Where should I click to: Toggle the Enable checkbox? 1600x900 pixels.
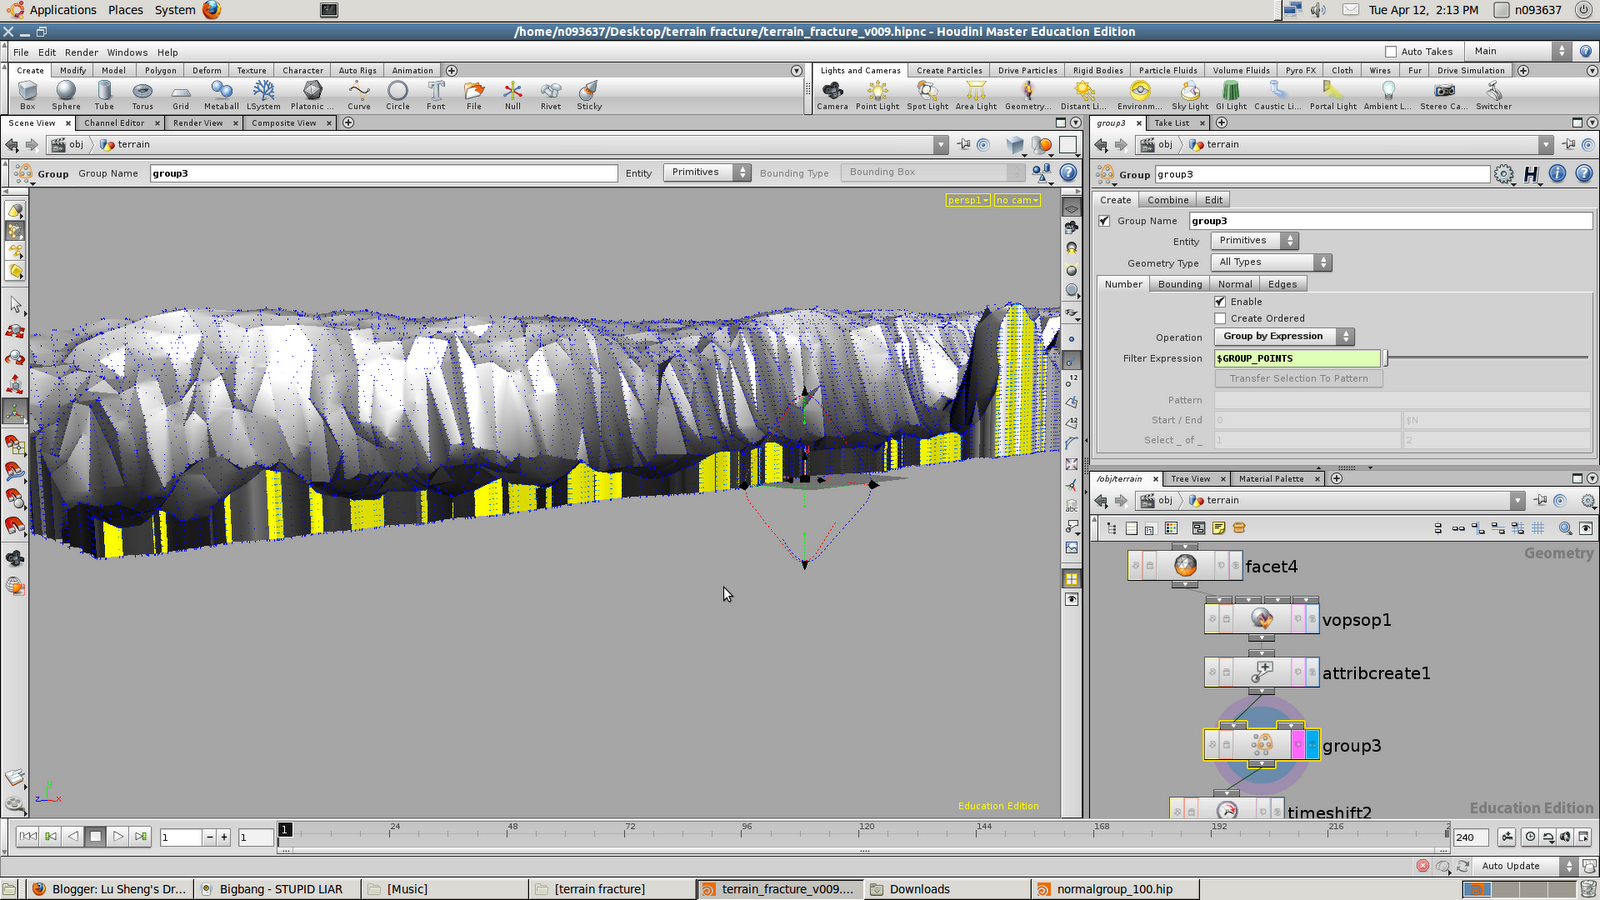coord(1220,301)
